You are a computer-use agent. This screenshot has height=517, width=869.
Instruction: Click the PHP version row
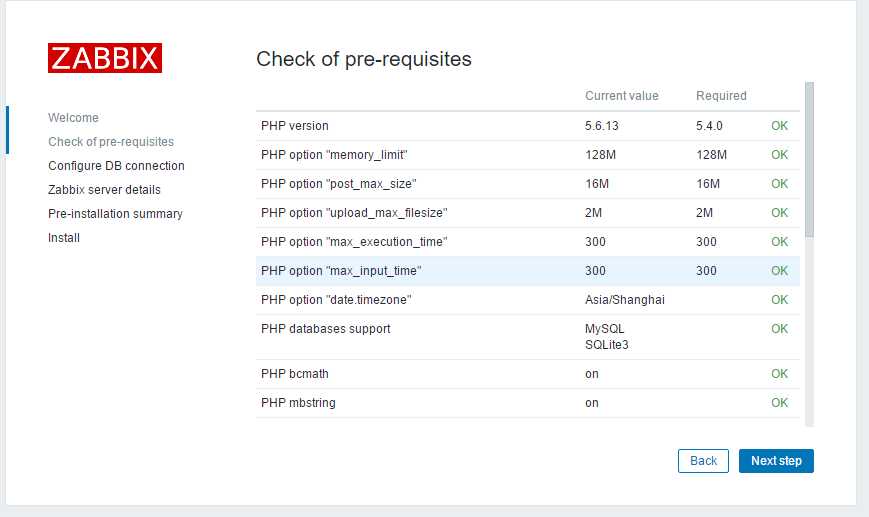[x=528, y=126]
